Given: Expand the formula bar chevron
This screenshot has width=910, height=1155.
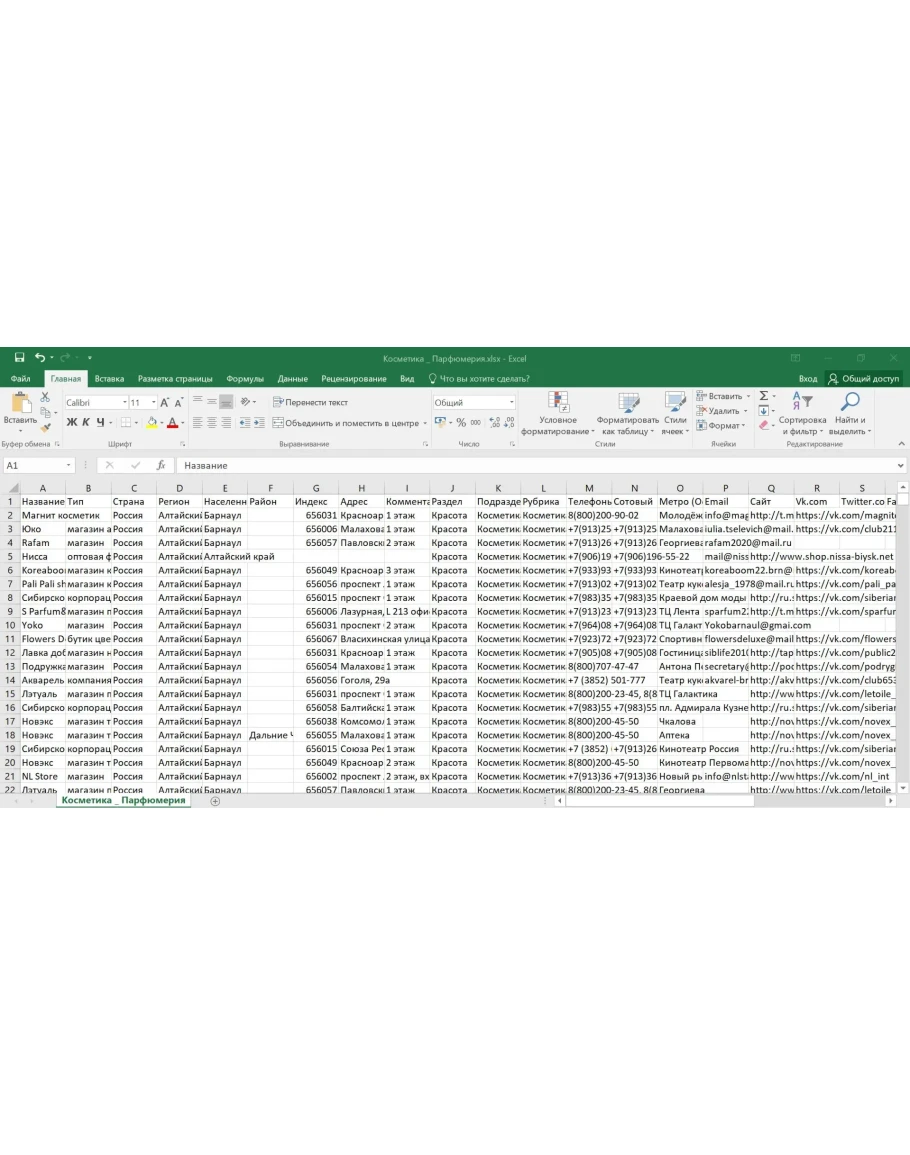Looking at the screenshot, I should click(x=900, y=466).
